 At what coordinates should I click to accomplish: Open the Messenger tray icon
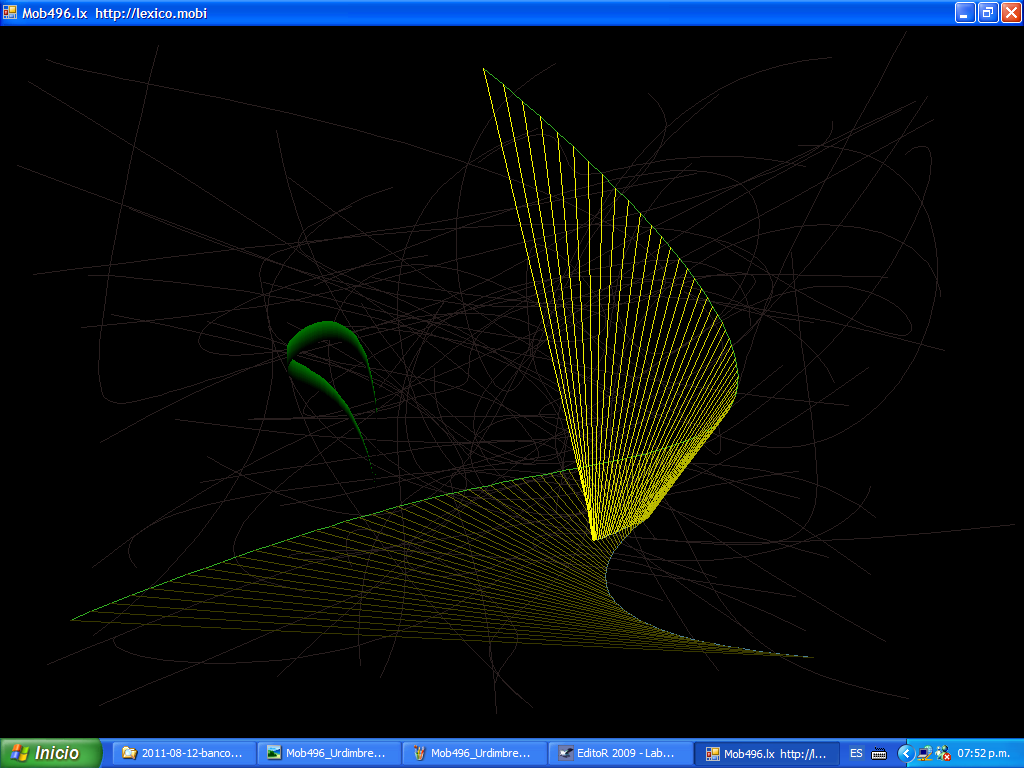pyautogui.click(x=942, y=753)
